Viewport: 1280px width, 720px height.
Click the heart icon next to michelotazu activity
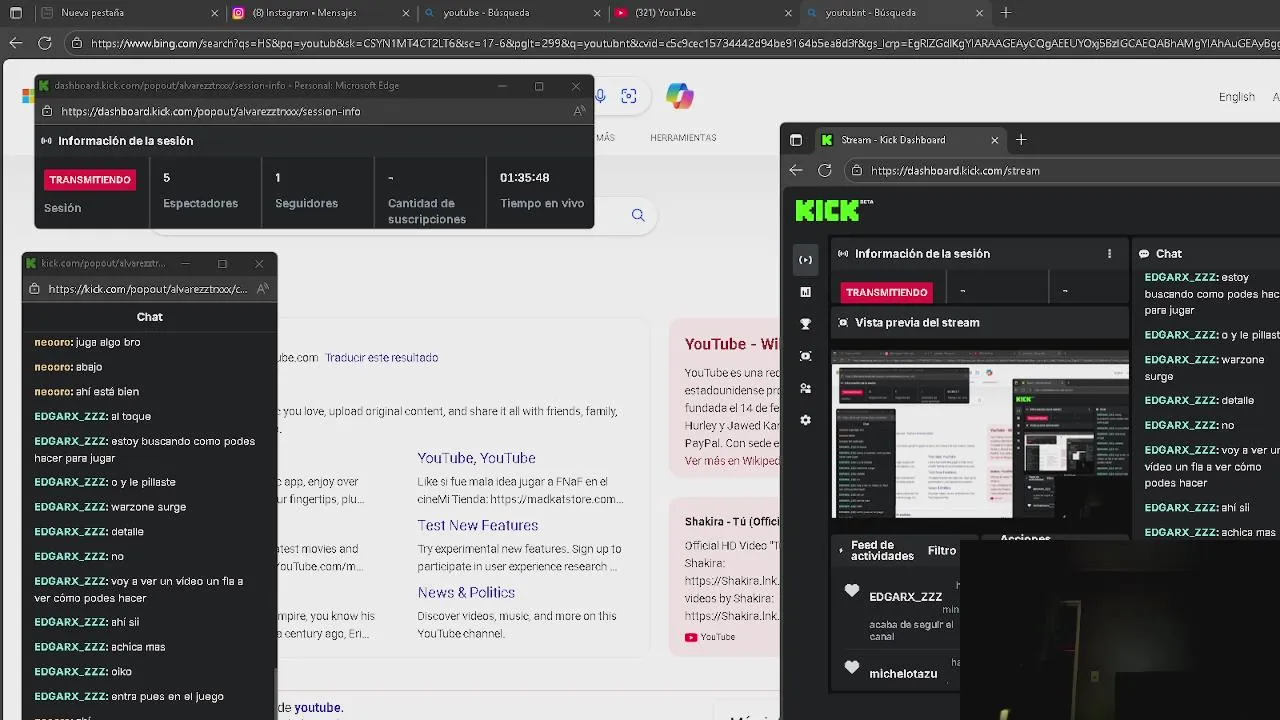coord(852,667)
